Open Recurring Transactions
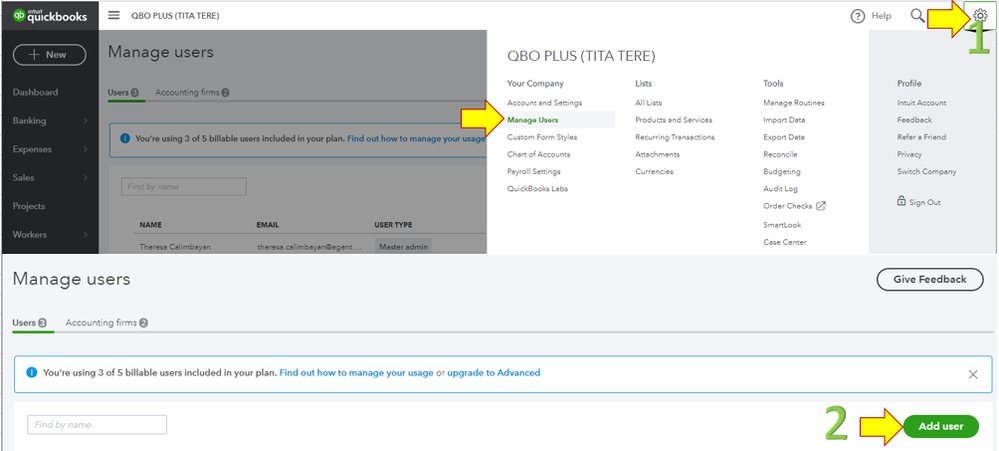 [x=675, y=137]
